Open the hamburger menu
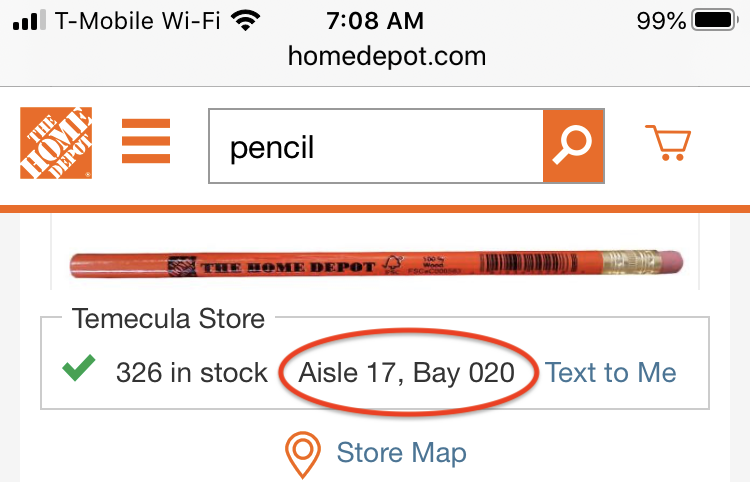Viewport: 750px width, 483px height. pos(146,141)
